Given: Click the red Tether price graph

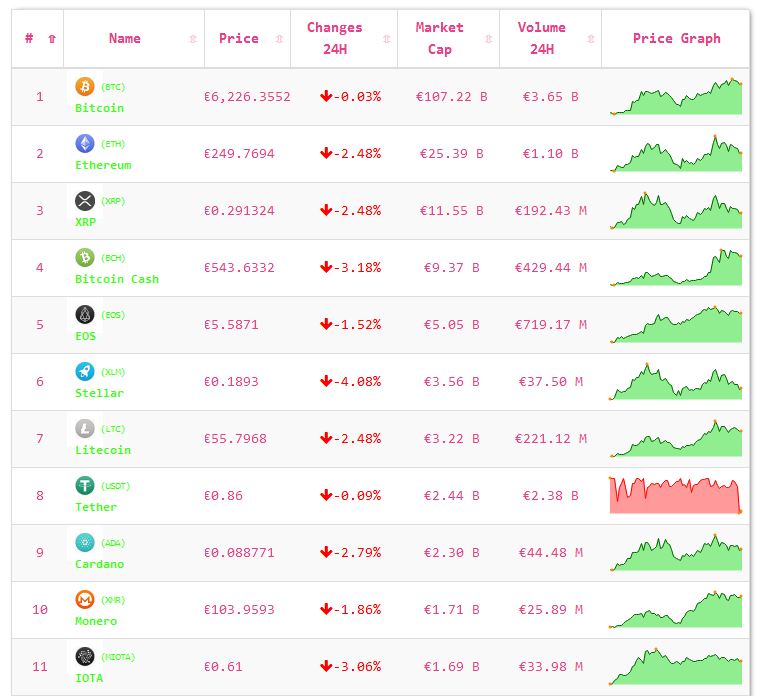Looking at the screenshot, I should [x=675, y=496].
